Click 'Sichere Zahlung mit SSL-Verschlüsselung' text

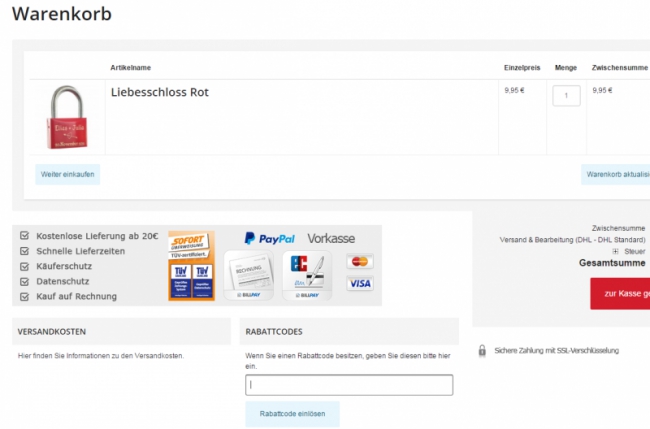[556, 351]
